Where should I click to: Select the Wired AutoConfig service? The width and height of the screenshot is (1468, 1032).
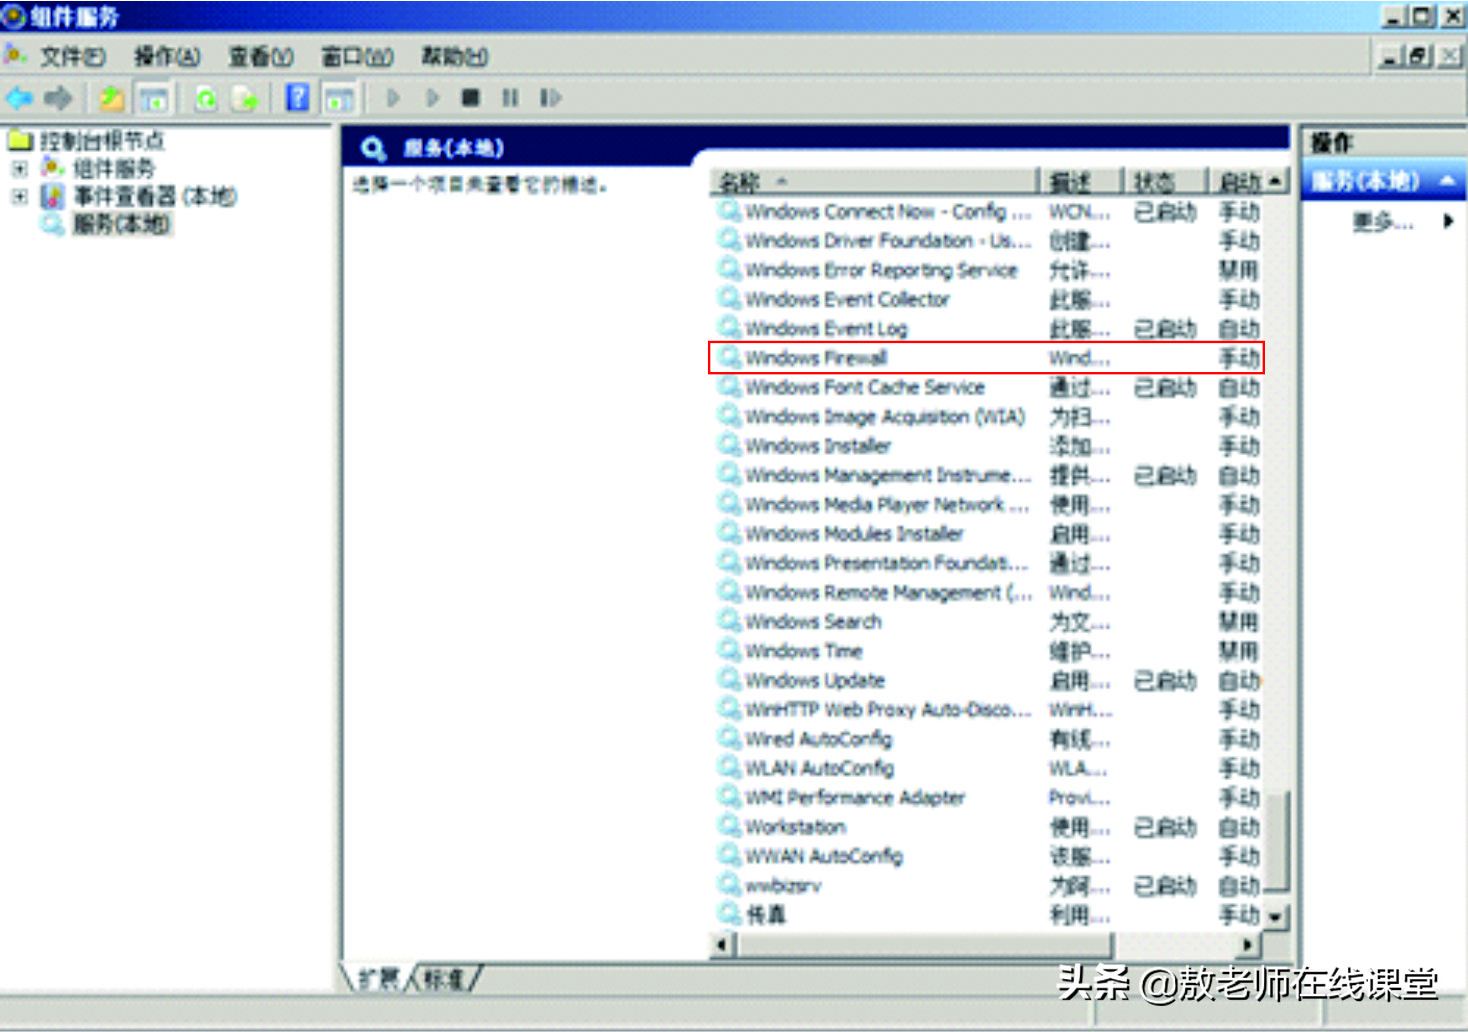986,739
